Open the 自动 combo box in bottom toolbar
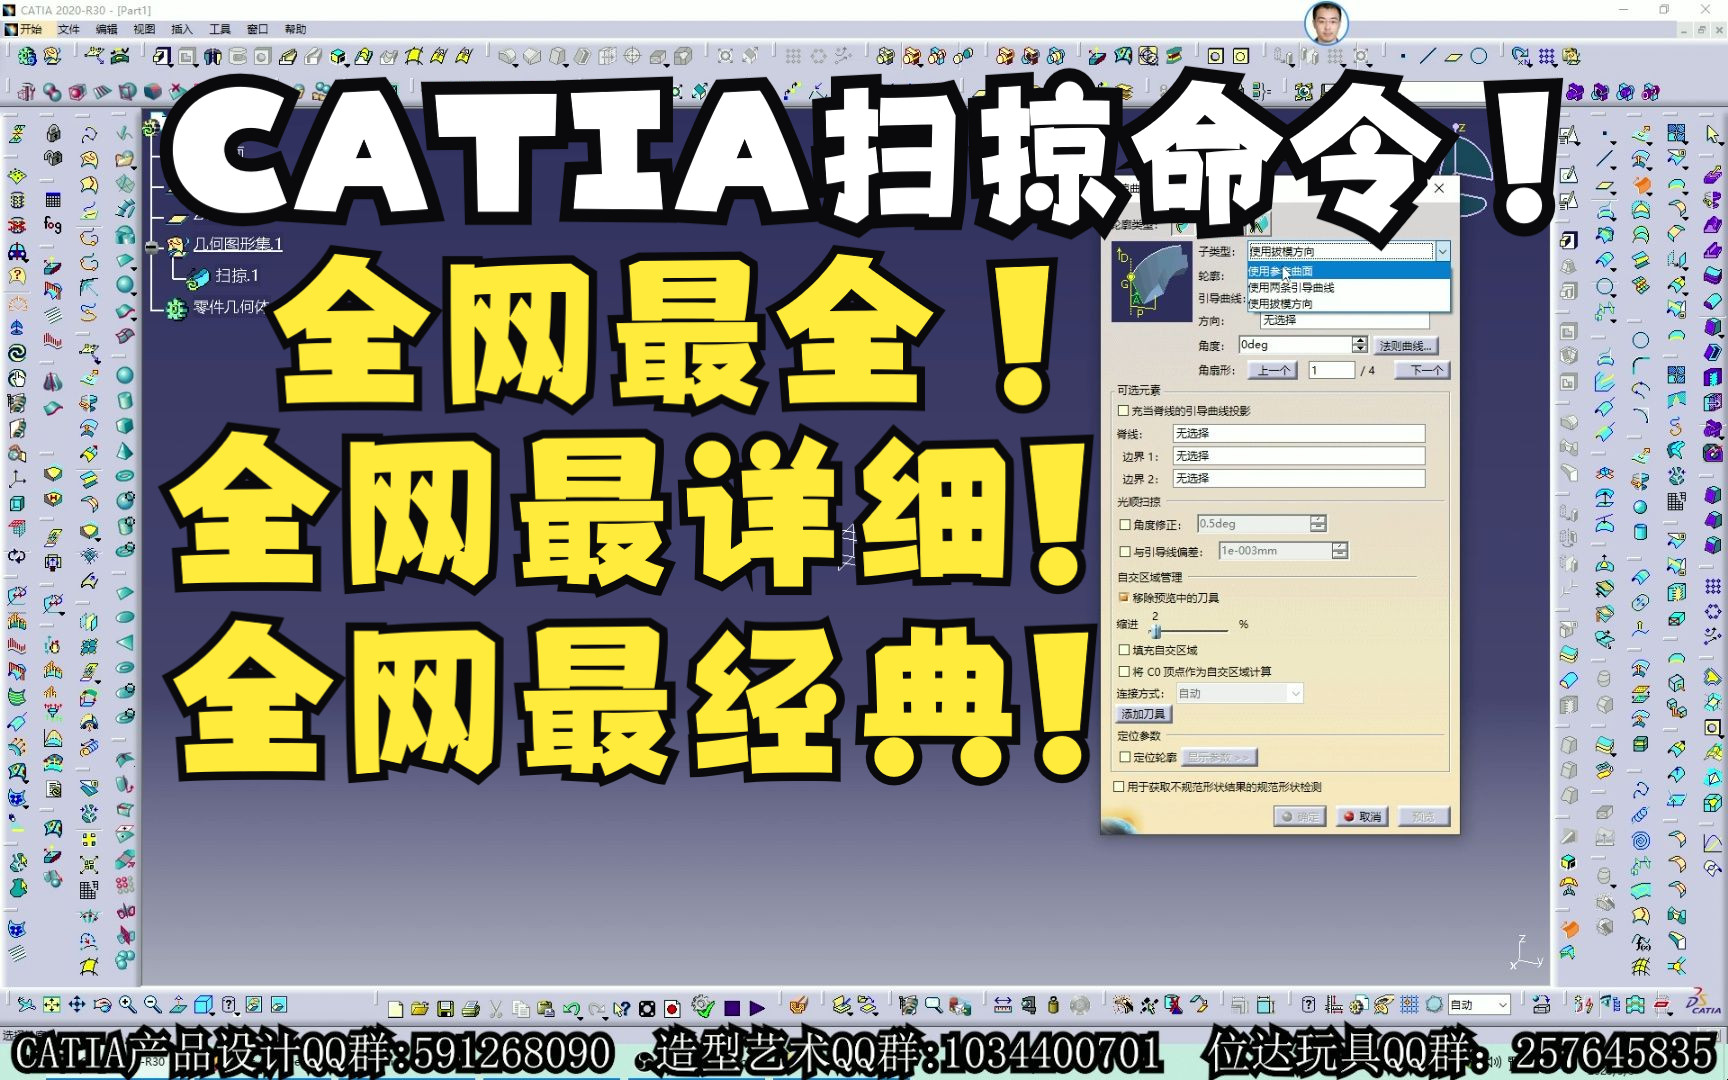 1479,1005
